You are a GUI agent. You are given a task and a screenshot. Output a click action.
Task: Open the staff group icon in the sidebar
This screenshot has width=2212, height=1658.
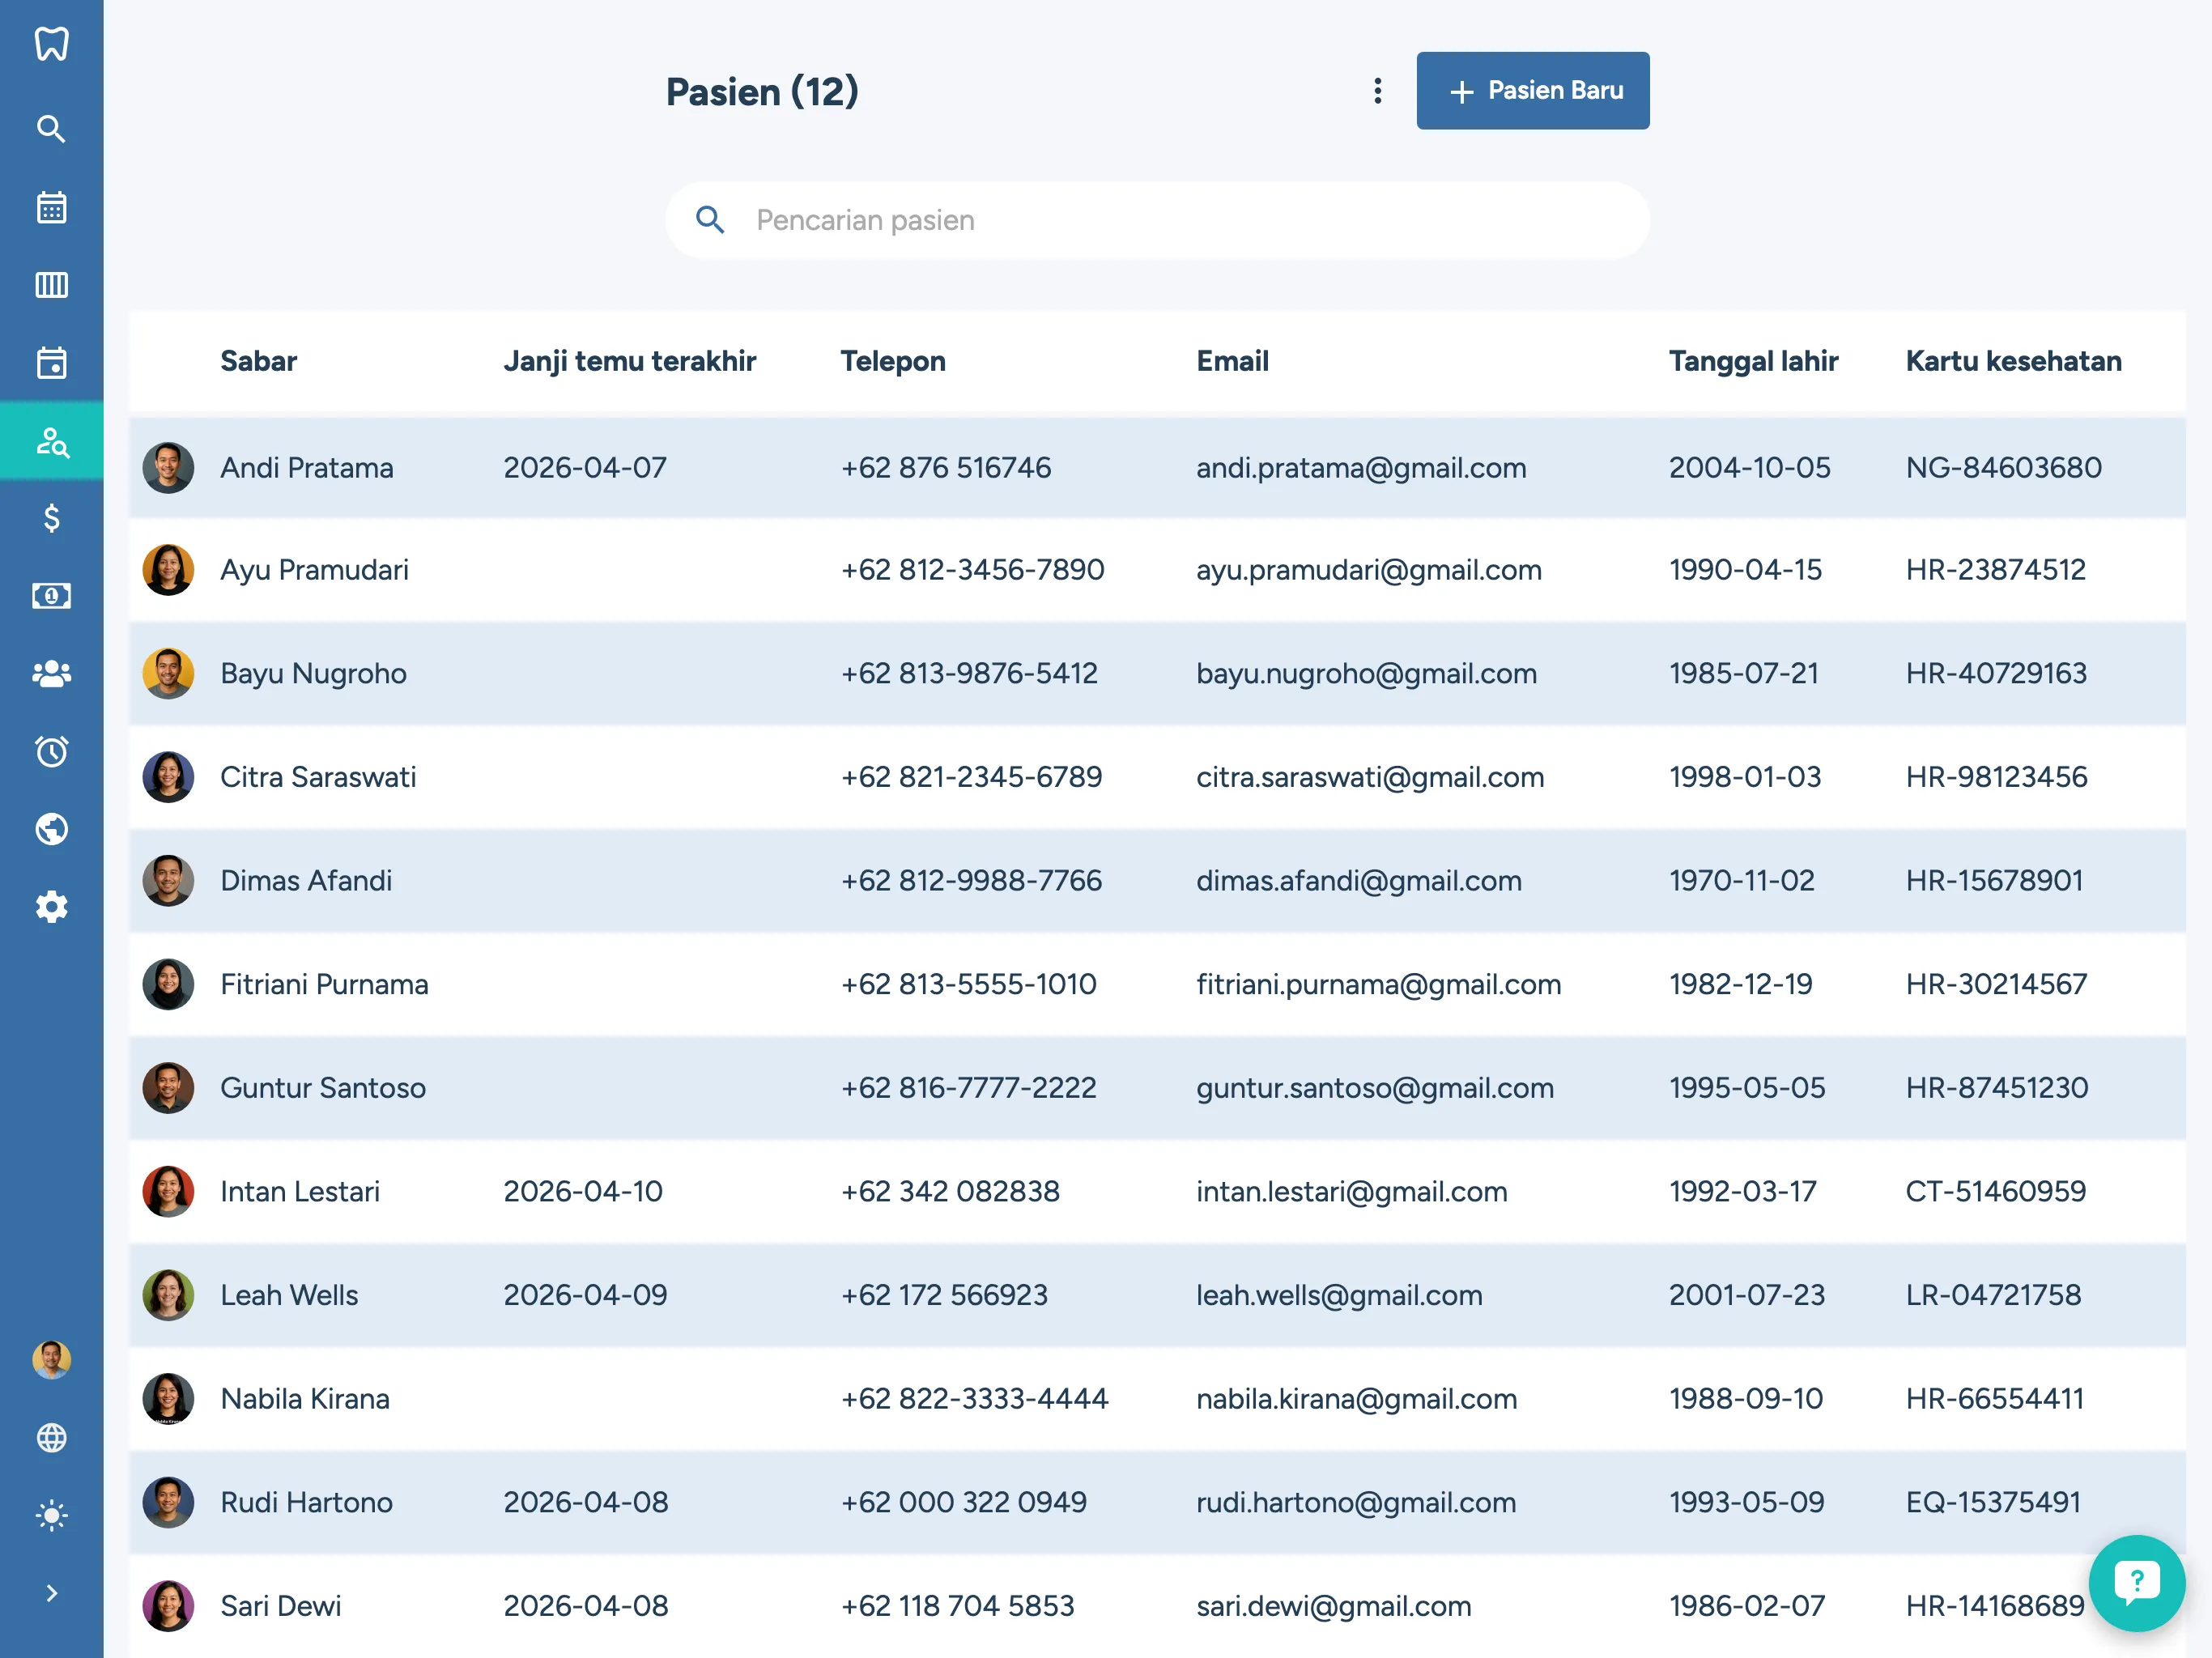coord(51,674)
